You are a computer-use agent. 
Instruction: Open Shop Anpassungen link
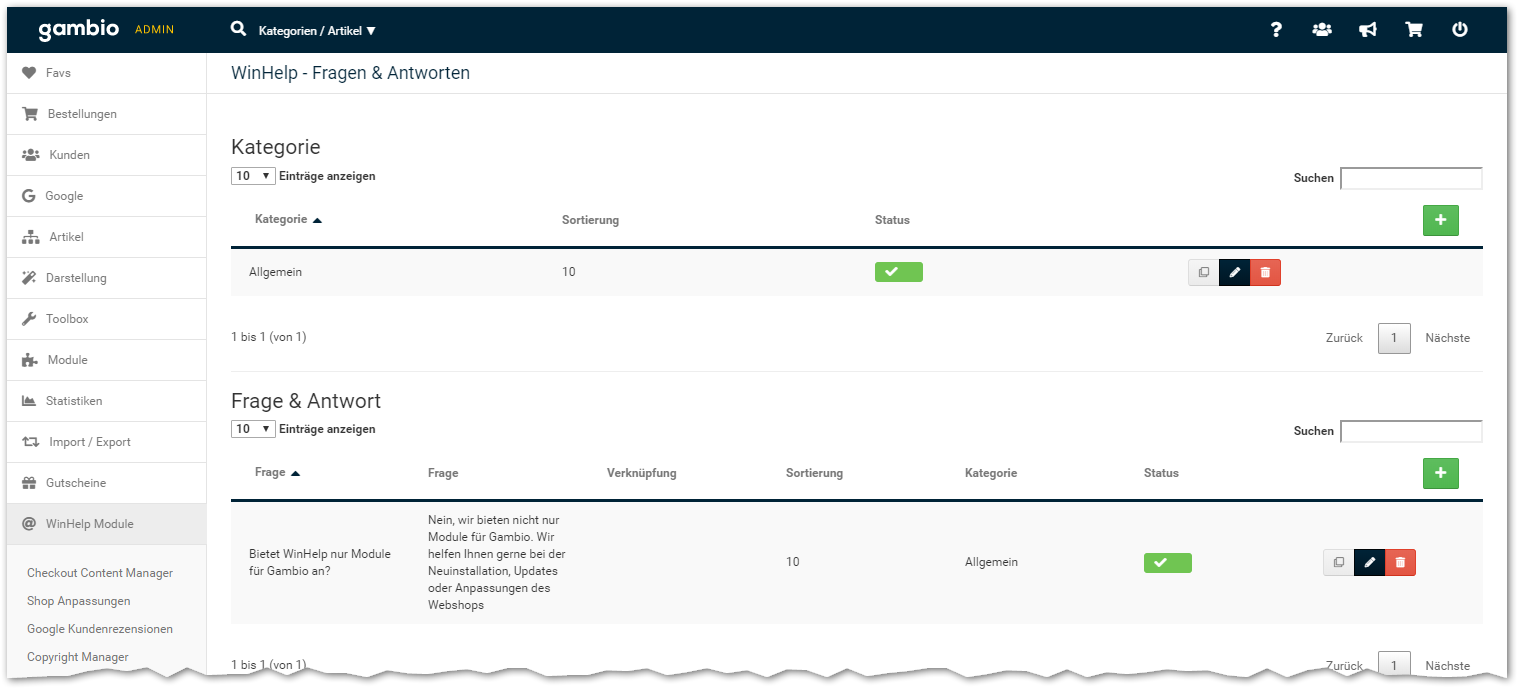click(79, 601)
